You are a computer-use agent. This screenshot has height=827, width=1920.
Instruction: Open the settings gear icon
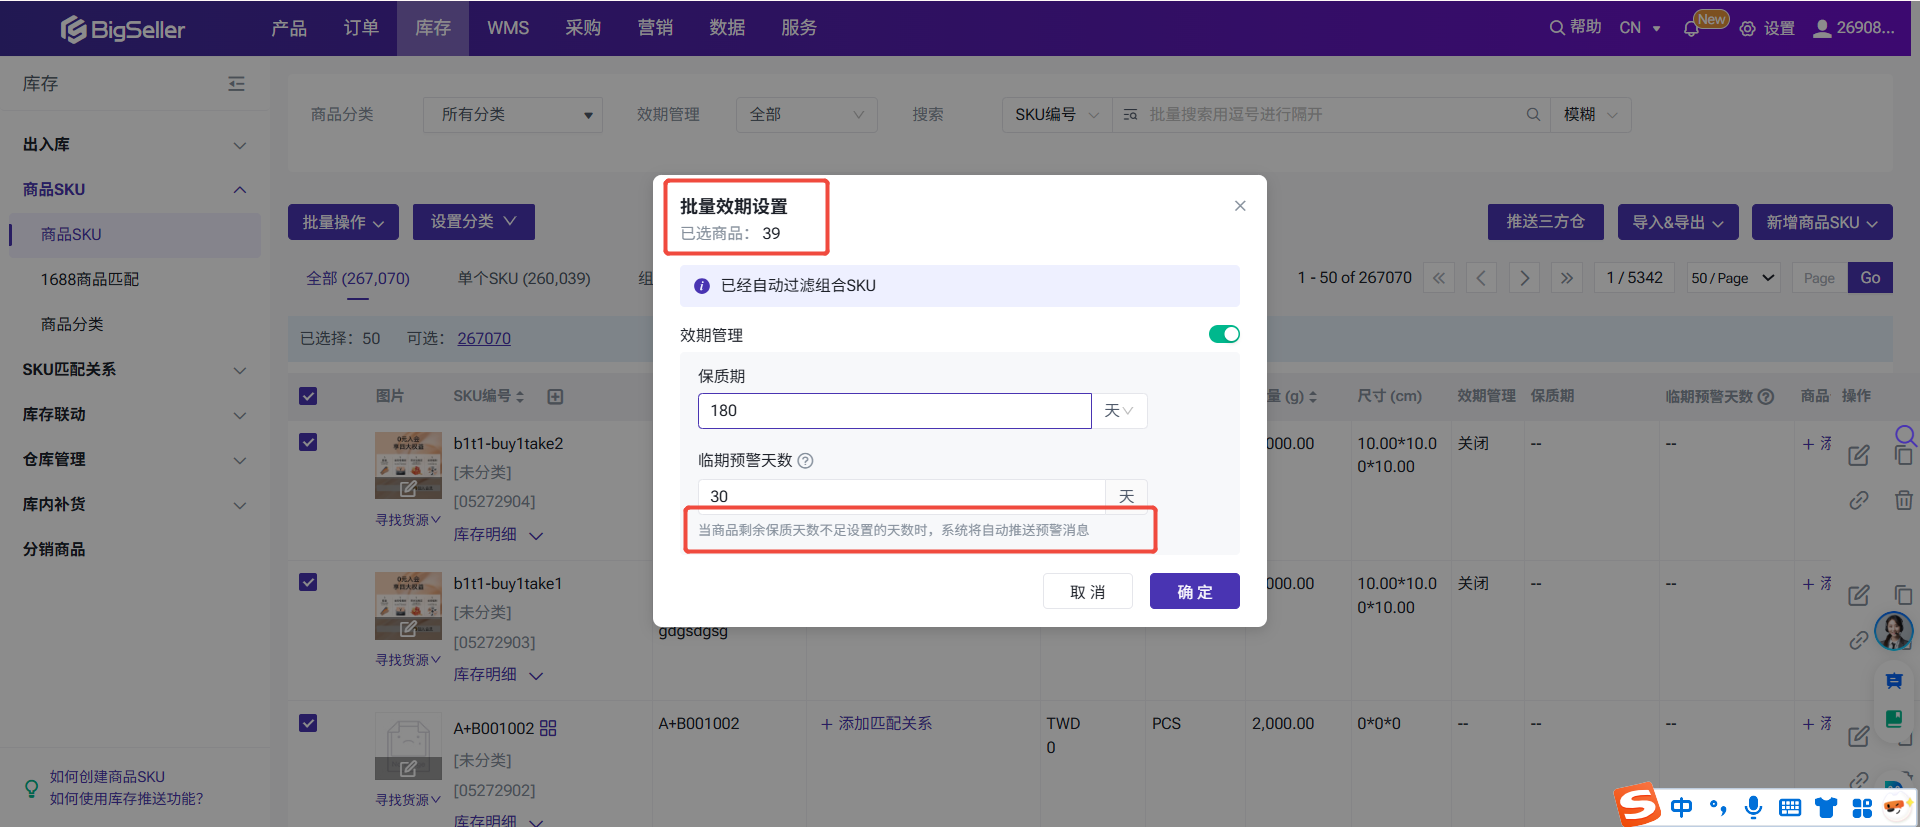pos(1747,29)
